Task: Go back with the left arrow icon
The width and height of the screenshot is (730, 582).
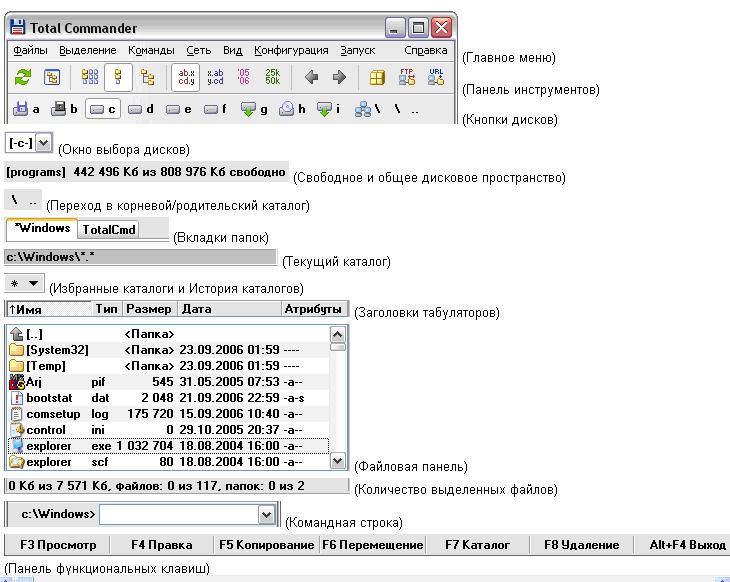Action: coord(311,77)
